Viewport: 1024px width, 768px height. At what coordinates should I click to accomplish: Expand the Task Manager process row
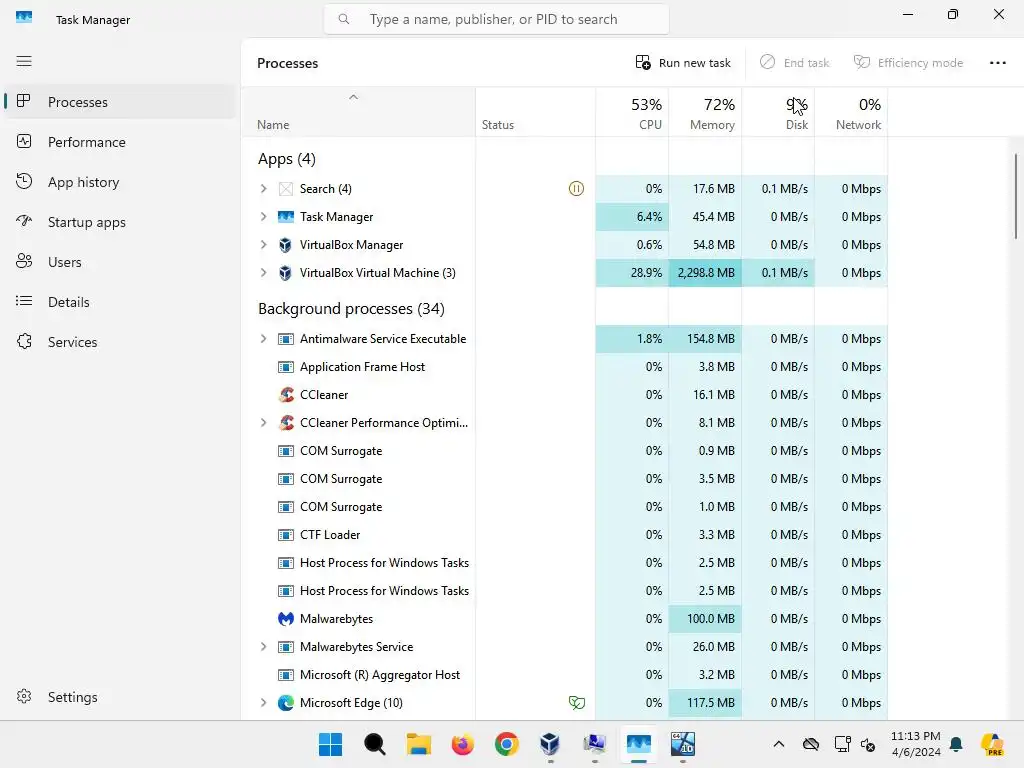(x=263, y=217)
